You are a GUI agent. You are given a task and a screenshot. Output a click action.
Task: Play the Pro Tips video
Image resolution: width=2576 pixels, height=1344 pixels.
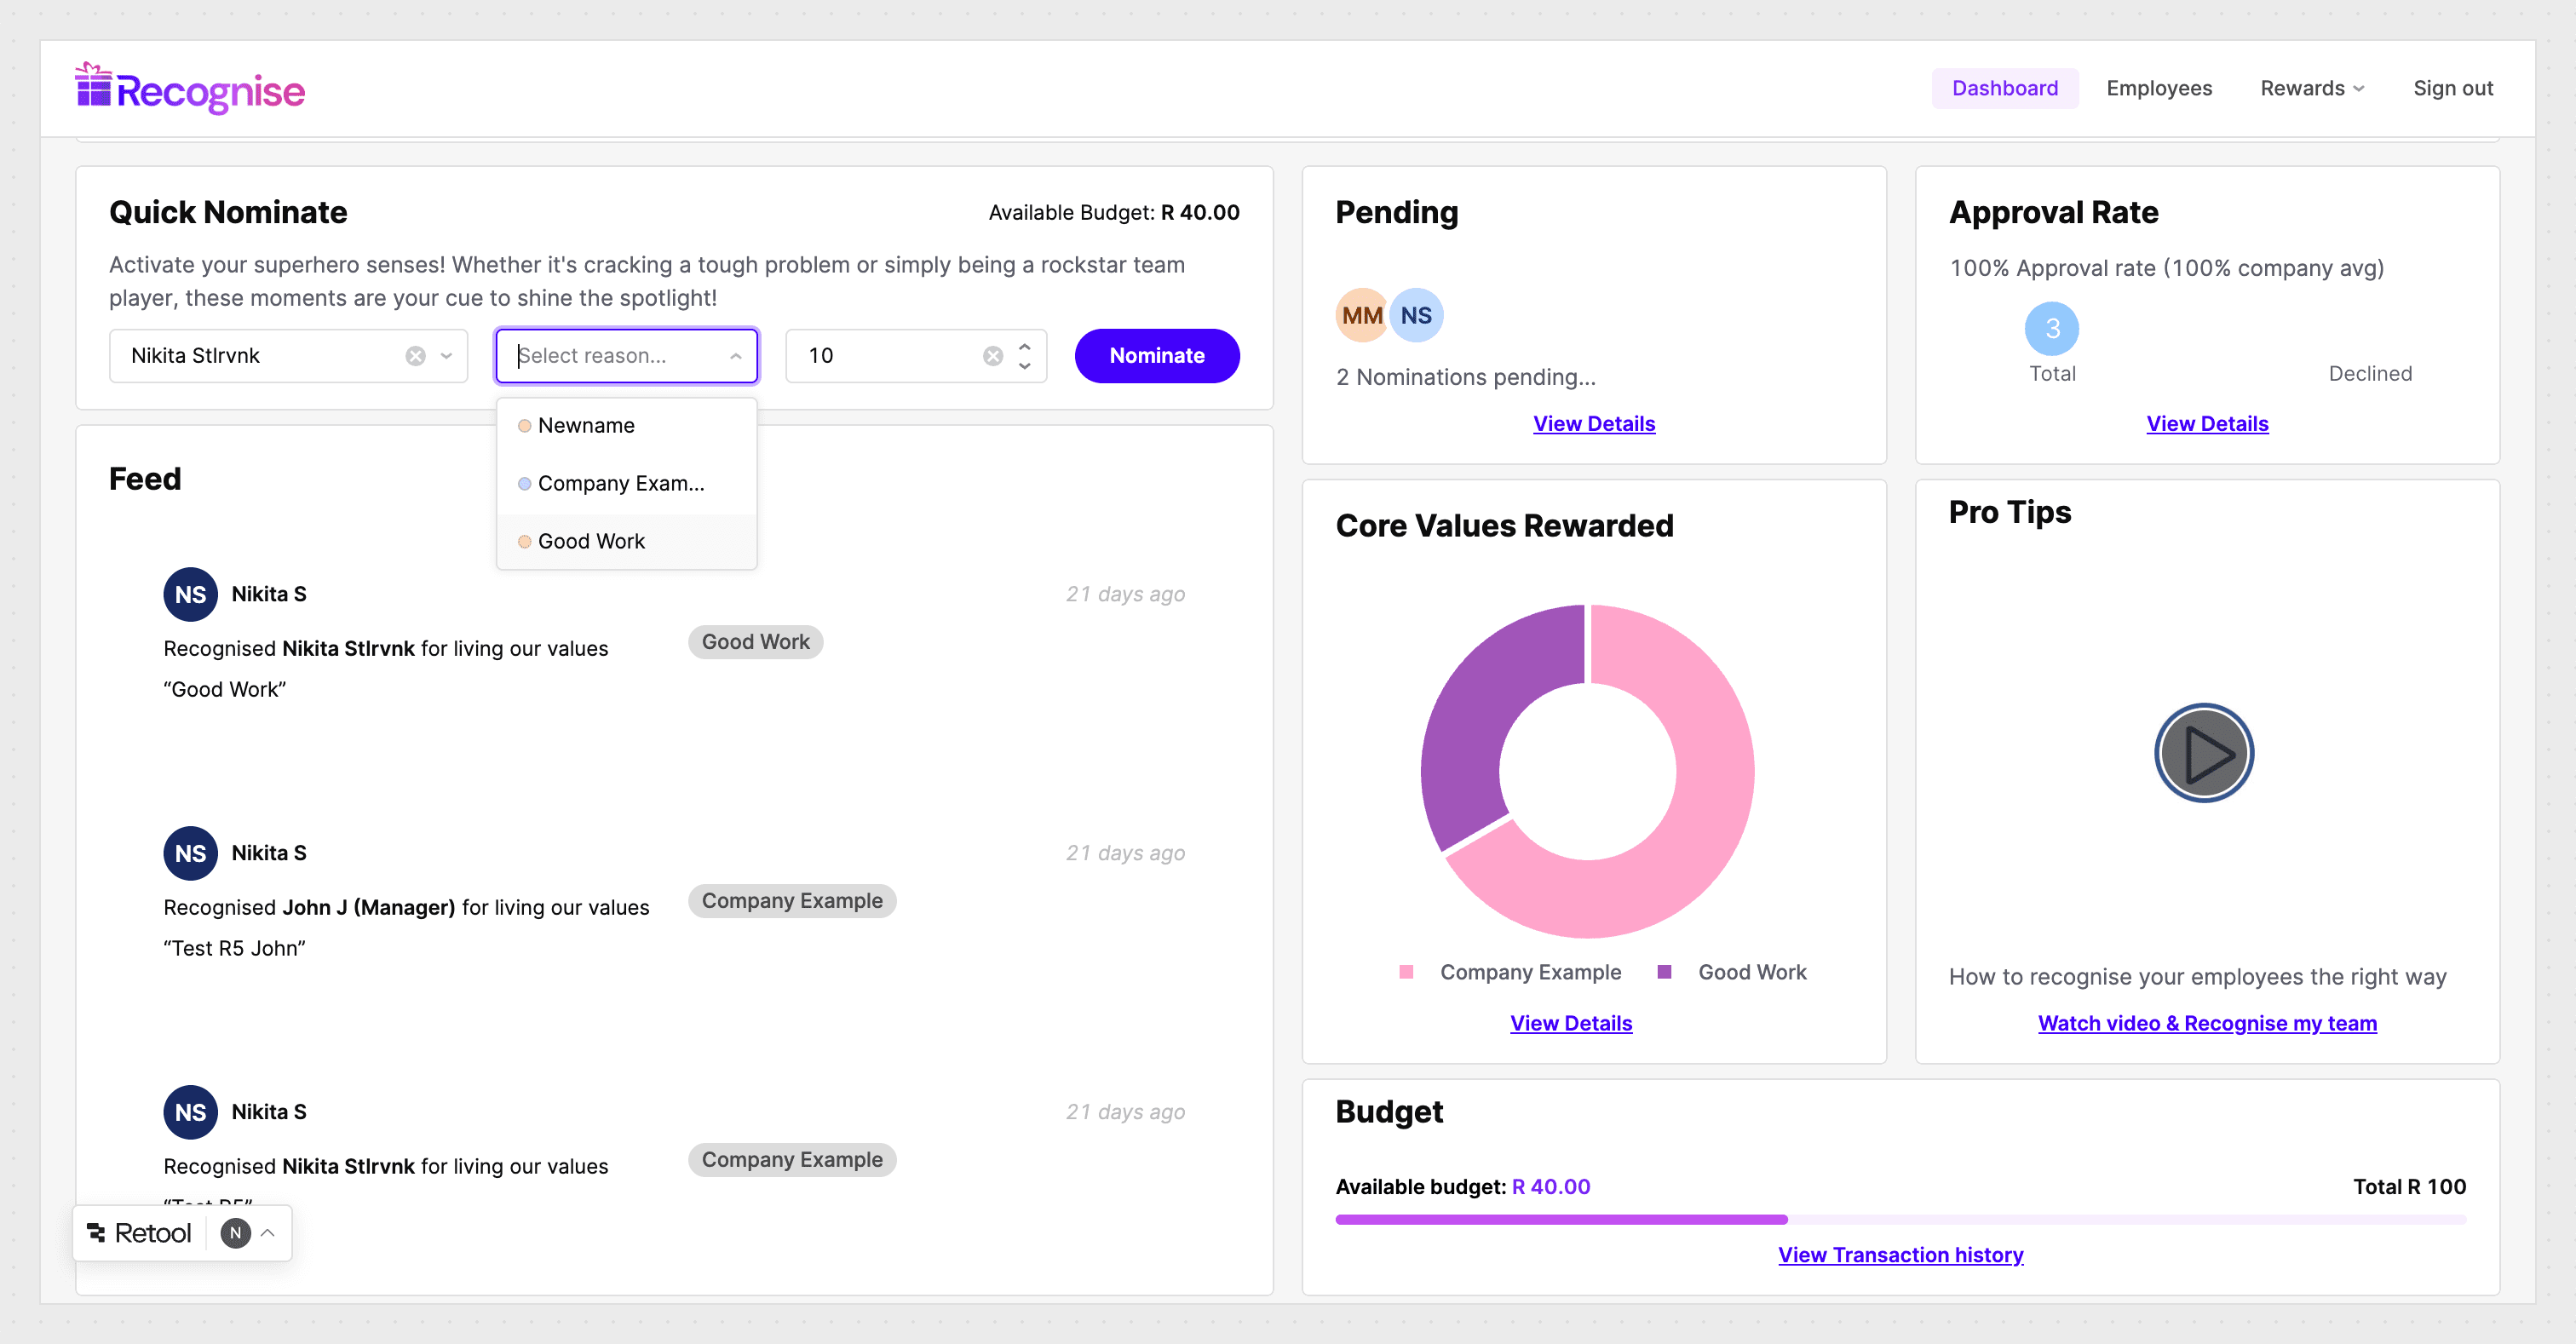[2203, 753]
